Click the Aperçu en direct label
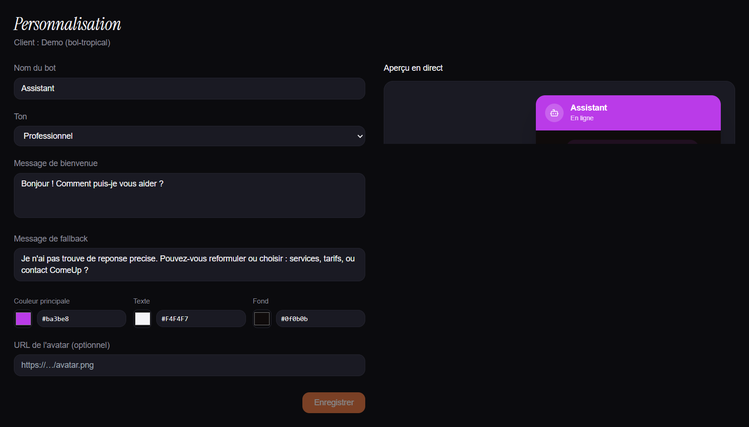This screenshot has width=749, height=427. coord(413,68)
